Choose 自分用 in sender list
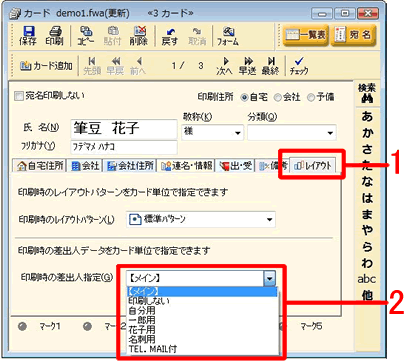This screenshot has height=361, width=404. pyautogui.click(x=202, y=311)
